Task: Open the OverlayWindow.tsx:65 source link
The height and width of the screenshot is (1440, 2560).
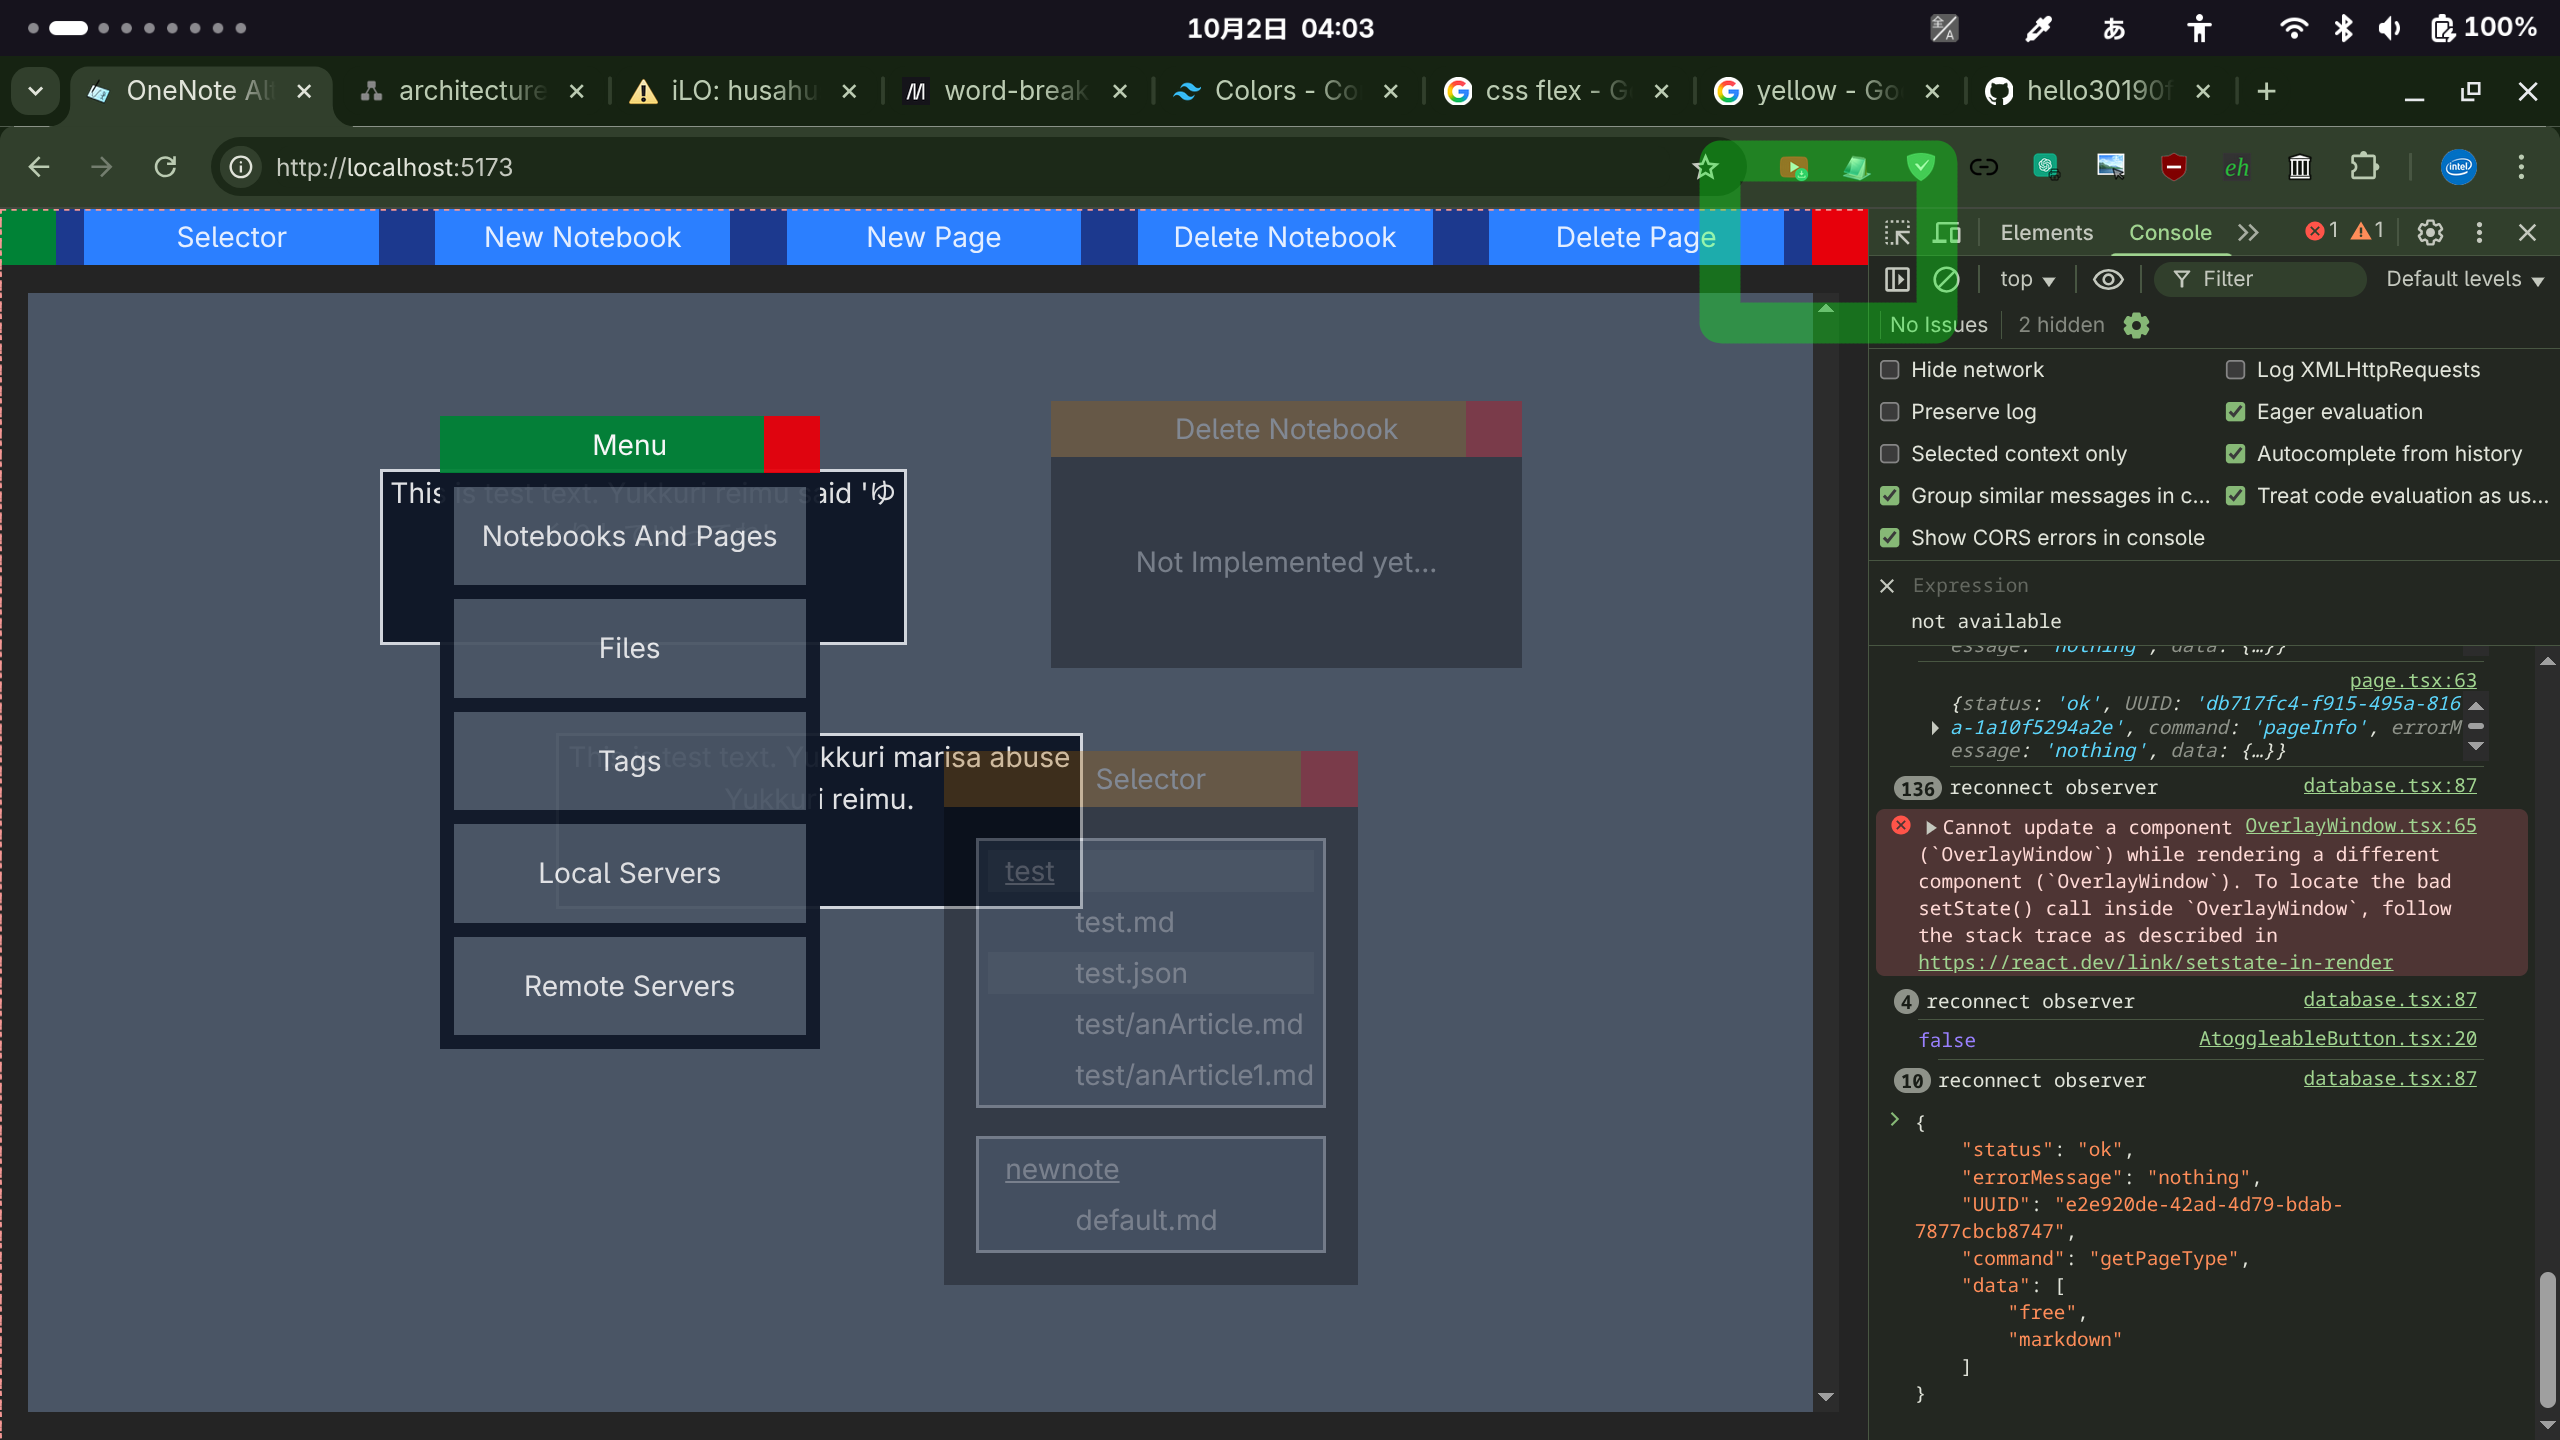Action: 2360,825
